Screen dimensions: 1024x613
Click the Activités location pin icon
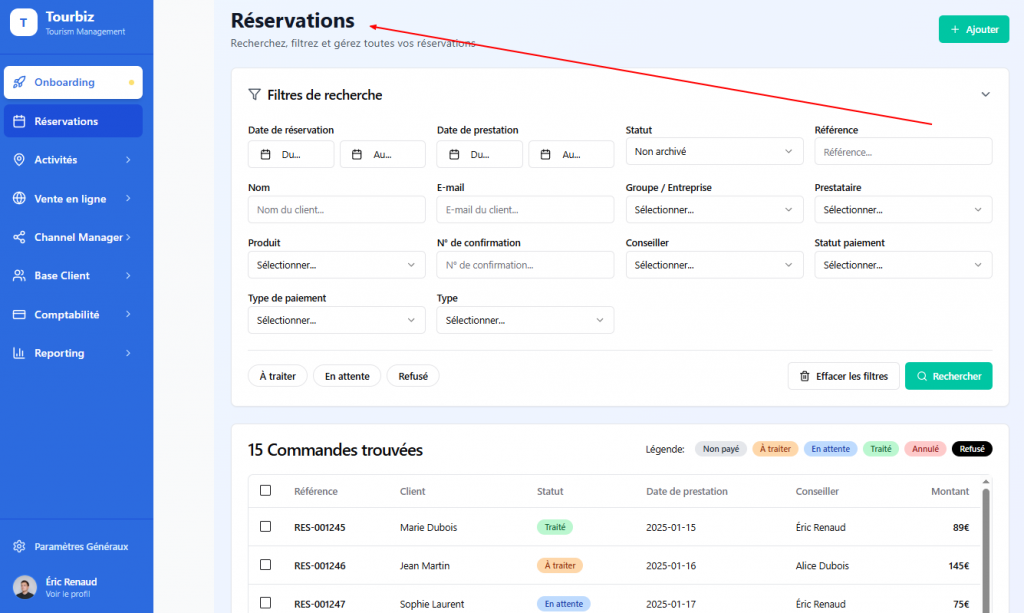(19, 160)
